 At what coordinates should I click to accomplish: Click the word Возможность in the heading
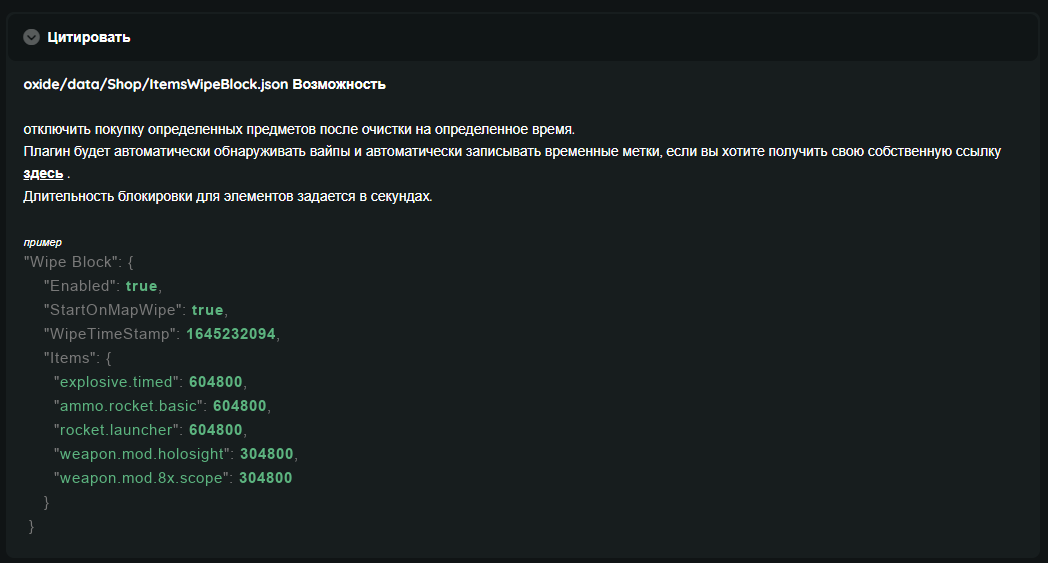[339, 85]
